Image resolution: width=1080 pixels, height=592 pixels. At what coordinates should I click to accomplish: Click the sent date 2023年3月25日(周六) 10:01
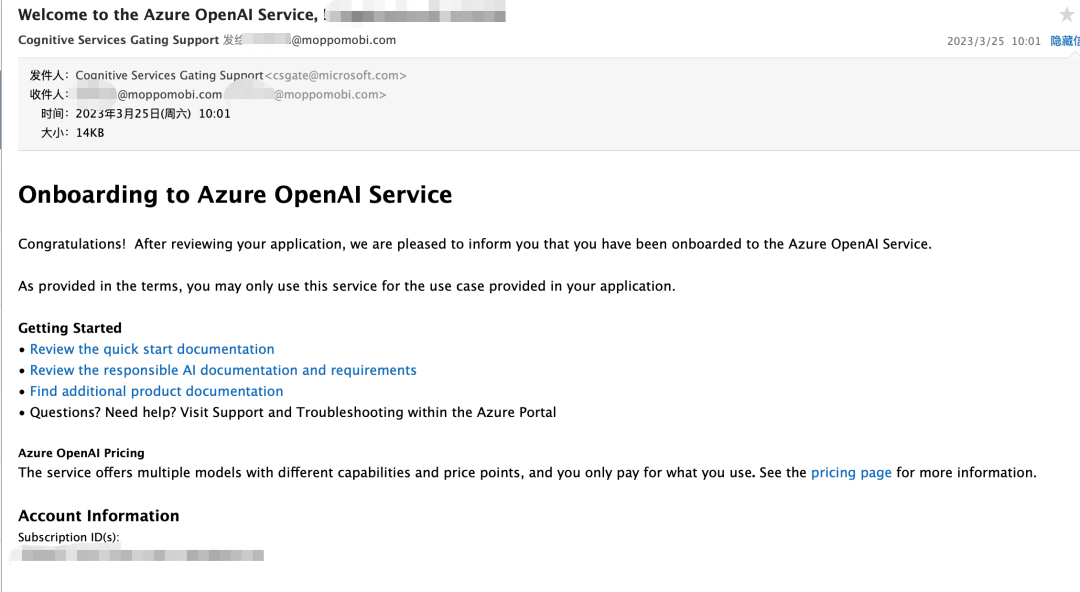coord(153,113)
